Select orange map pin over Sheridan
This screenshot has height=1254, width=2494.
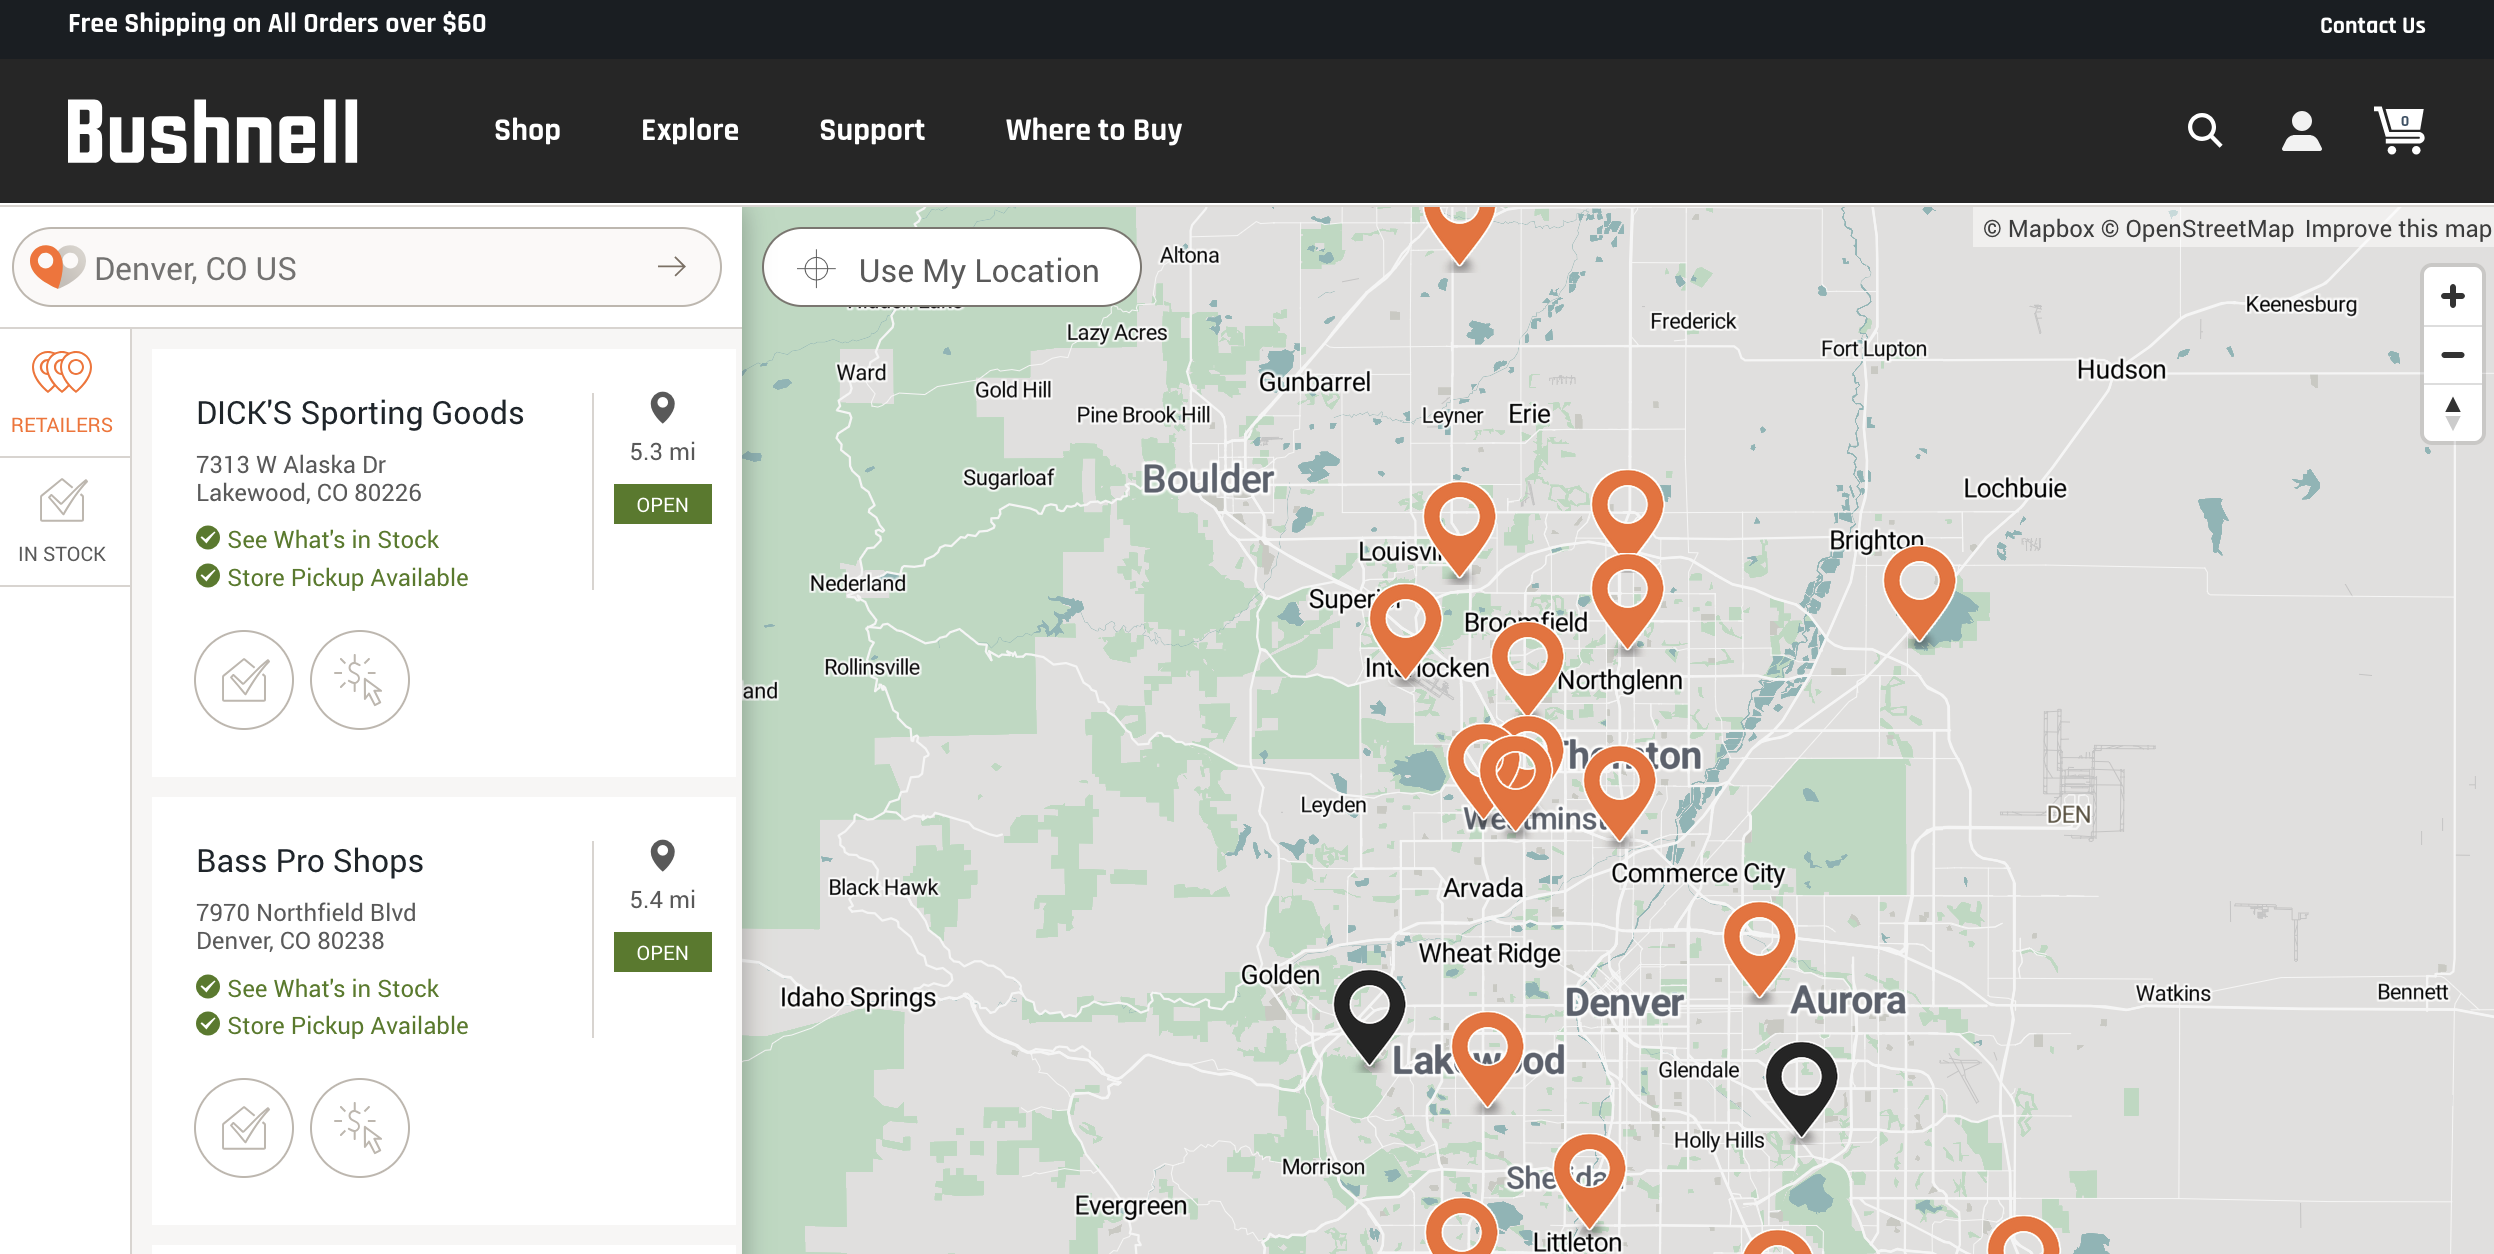1589,1180
